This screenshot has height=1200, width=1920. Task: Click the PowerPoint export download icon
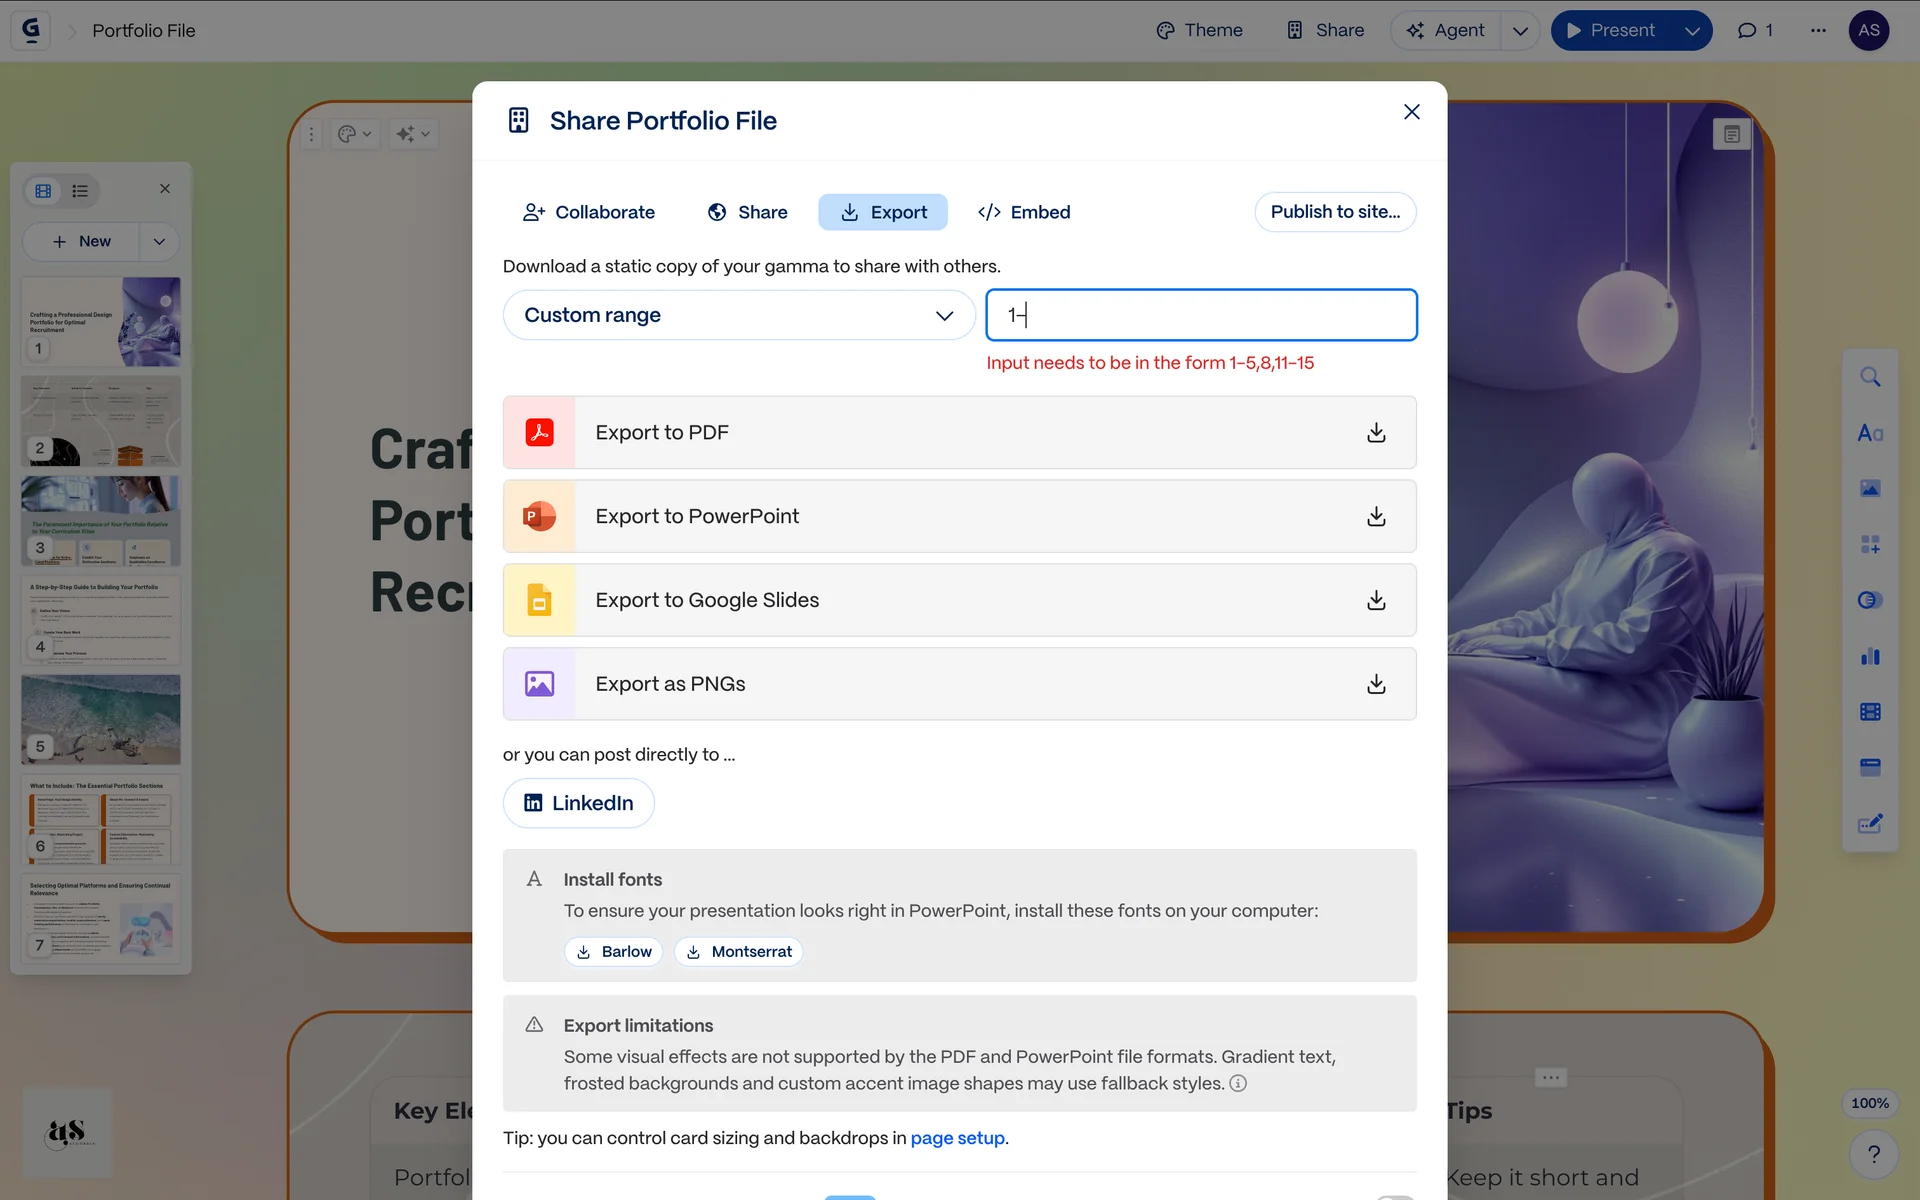(1376, 516)
